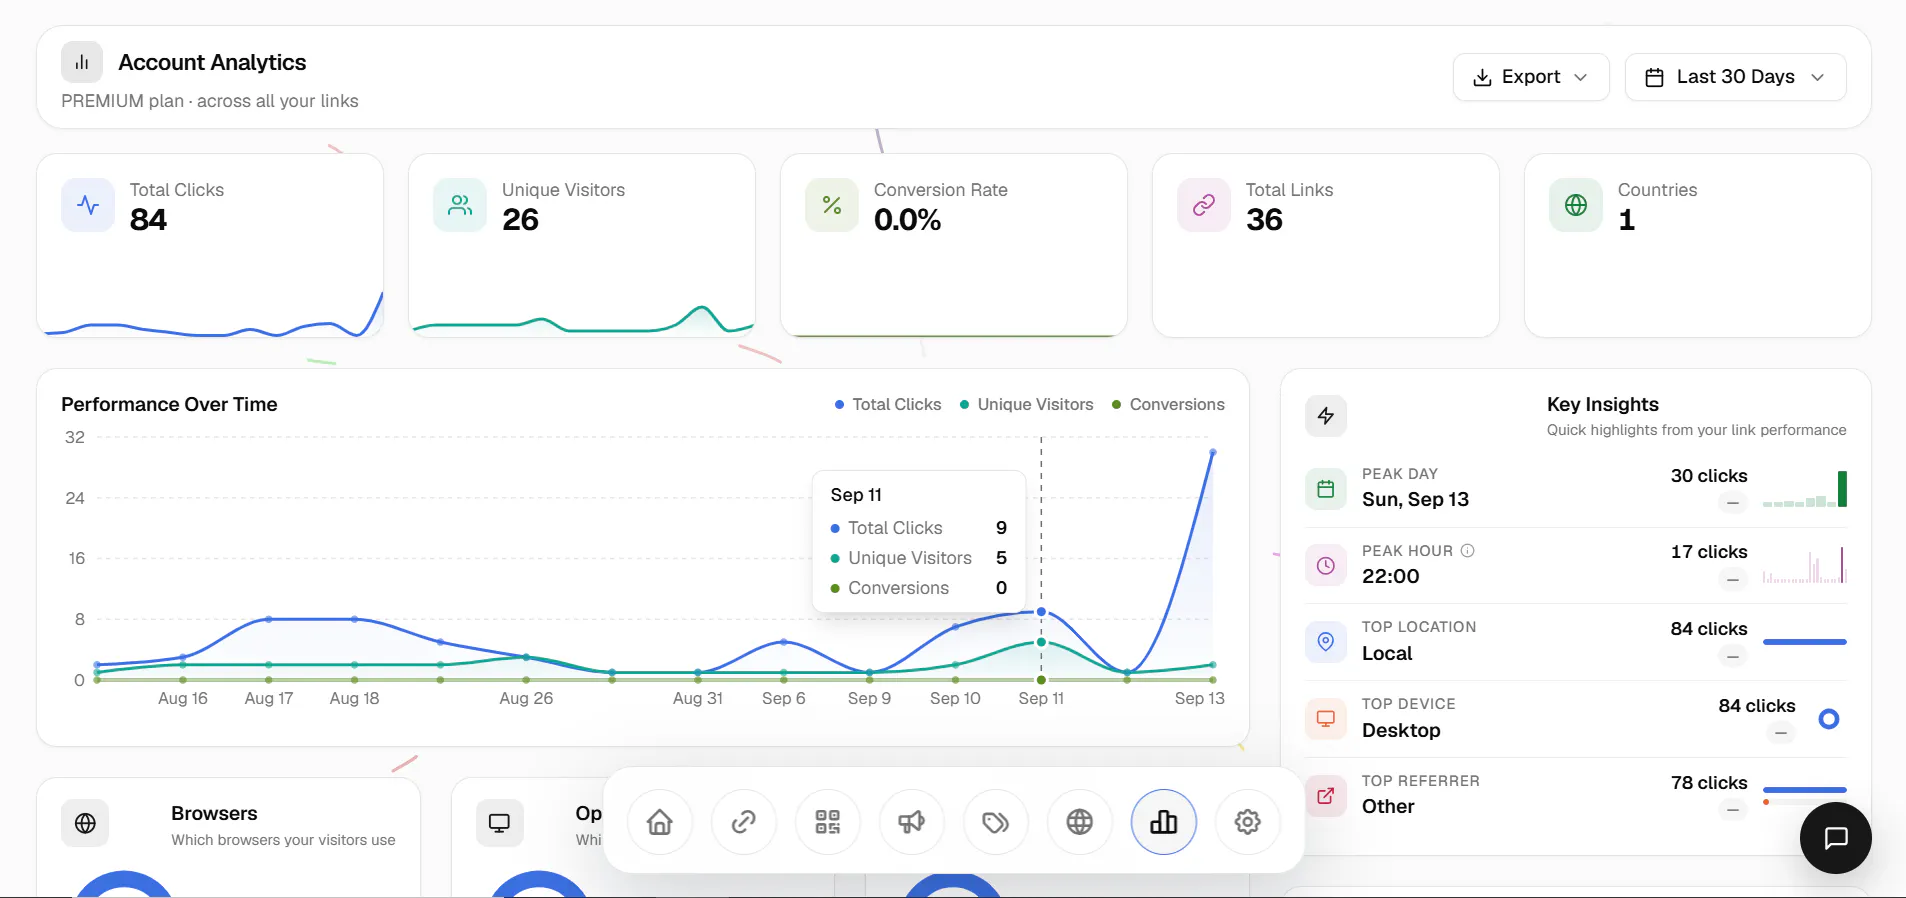Viewport: 1906px width, 898px height.
Task: Click the Top Location pin icon
Action: tap(1326, 642)
